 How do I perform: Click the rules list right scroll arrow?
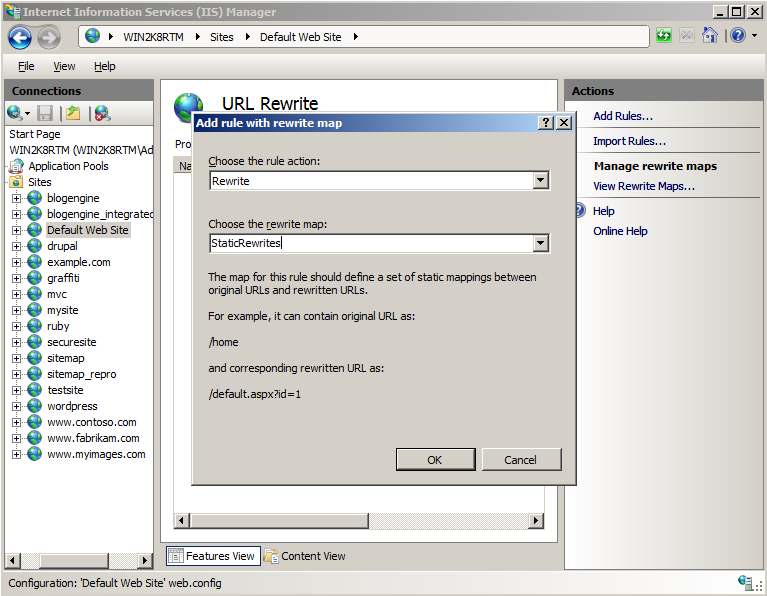click(536, 521)
